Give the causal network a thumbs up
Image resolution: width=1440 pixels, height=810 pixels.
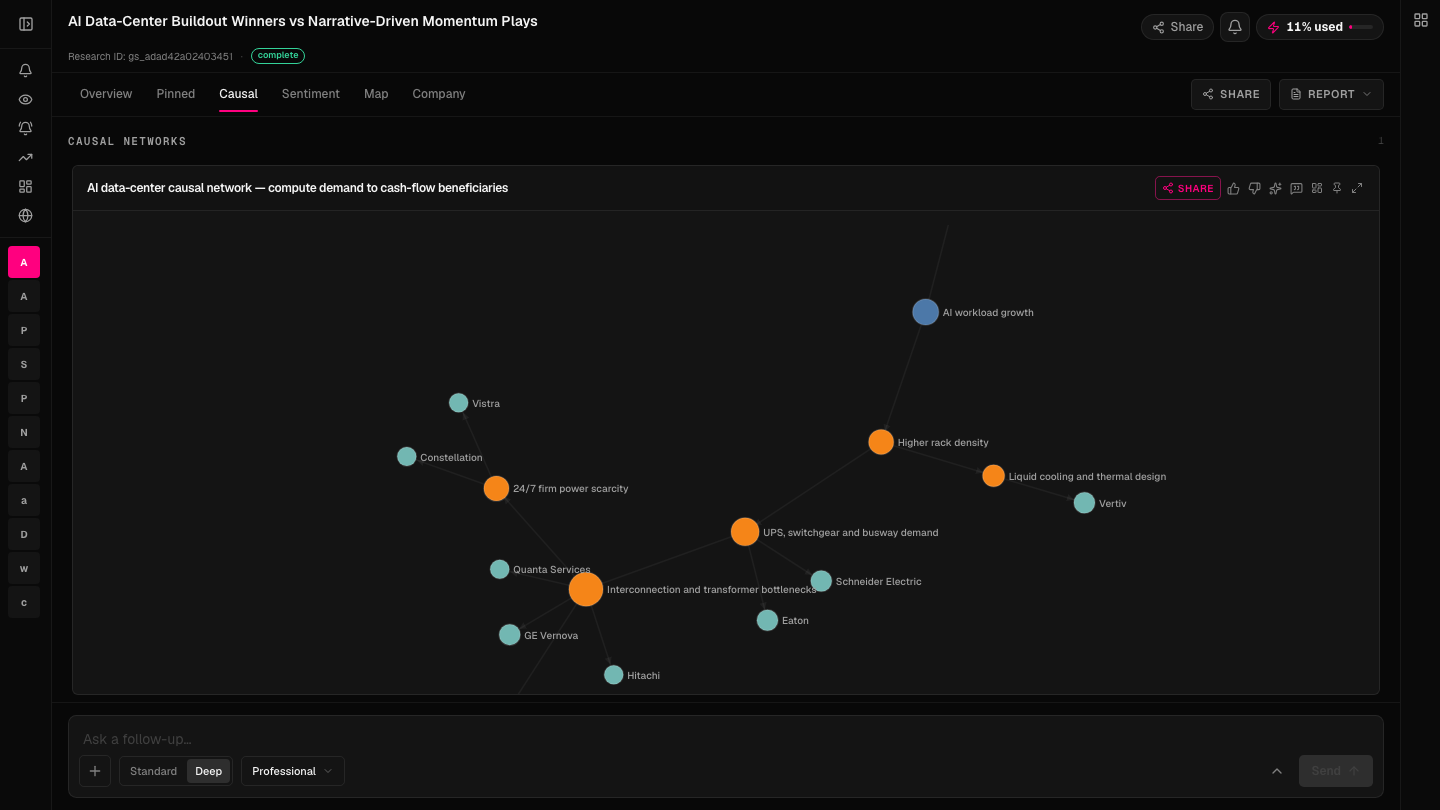click(1233, 188)
